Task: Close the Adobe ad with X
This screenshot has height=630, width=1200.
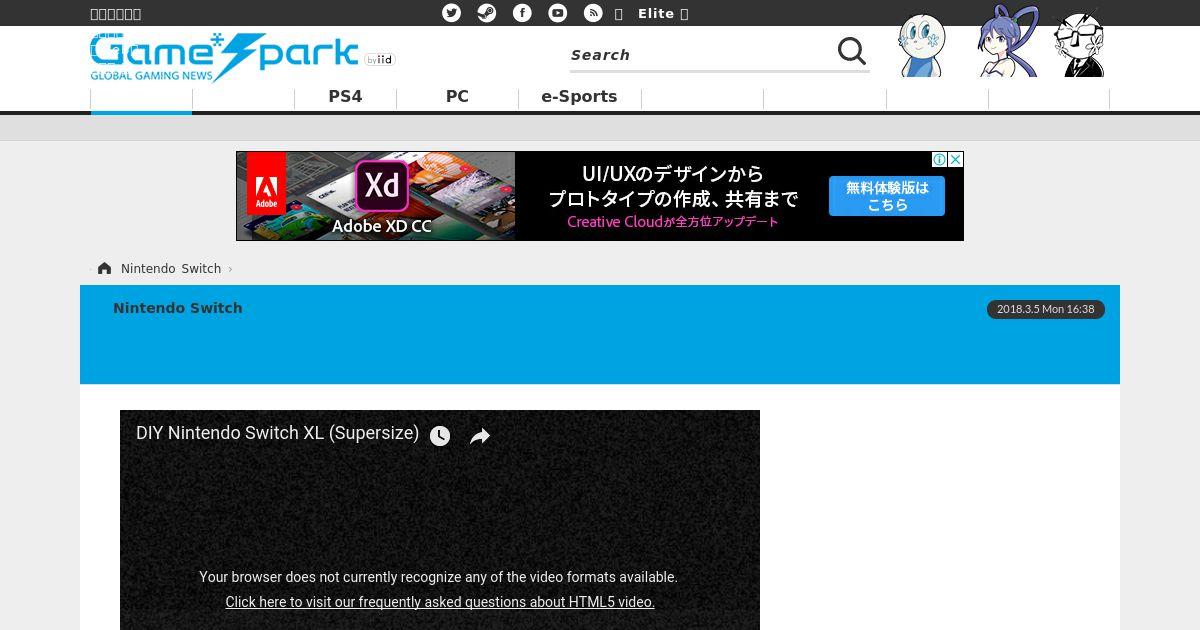Action: (955, 160)
